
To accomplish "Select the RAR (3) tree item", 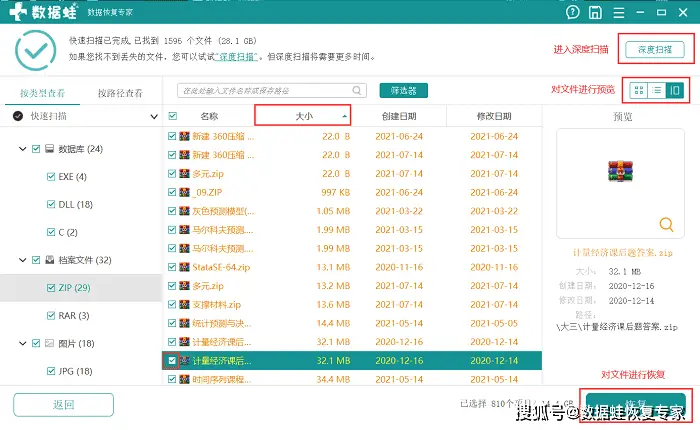I will (74, 316).
